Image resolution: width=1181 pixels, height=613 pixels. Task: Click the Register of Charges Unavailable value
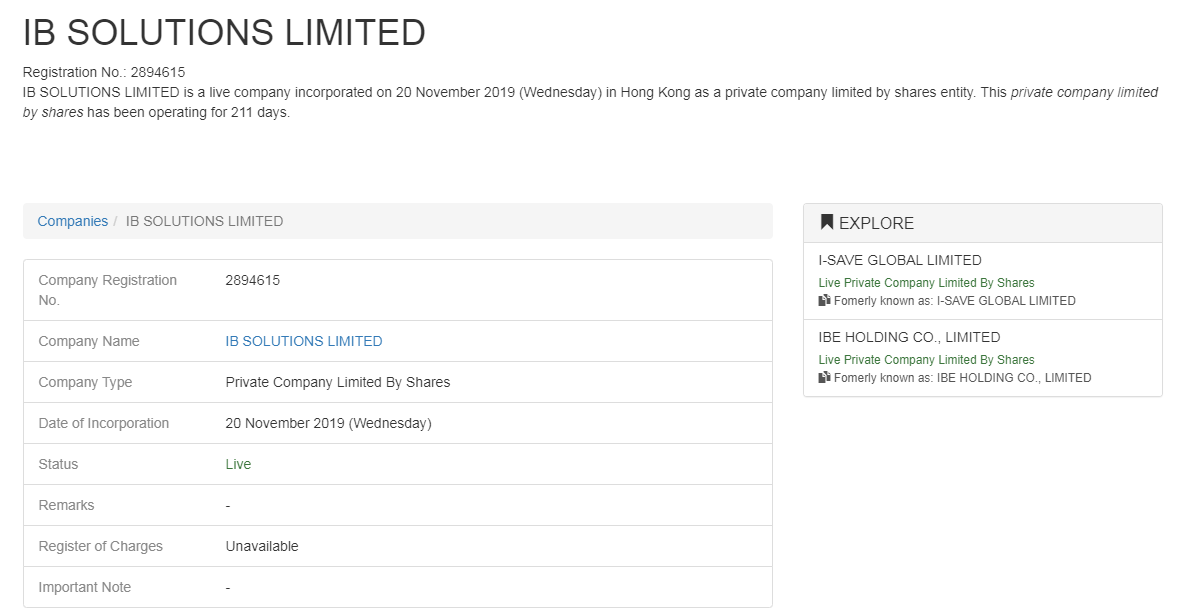click(x=262, y=546)
